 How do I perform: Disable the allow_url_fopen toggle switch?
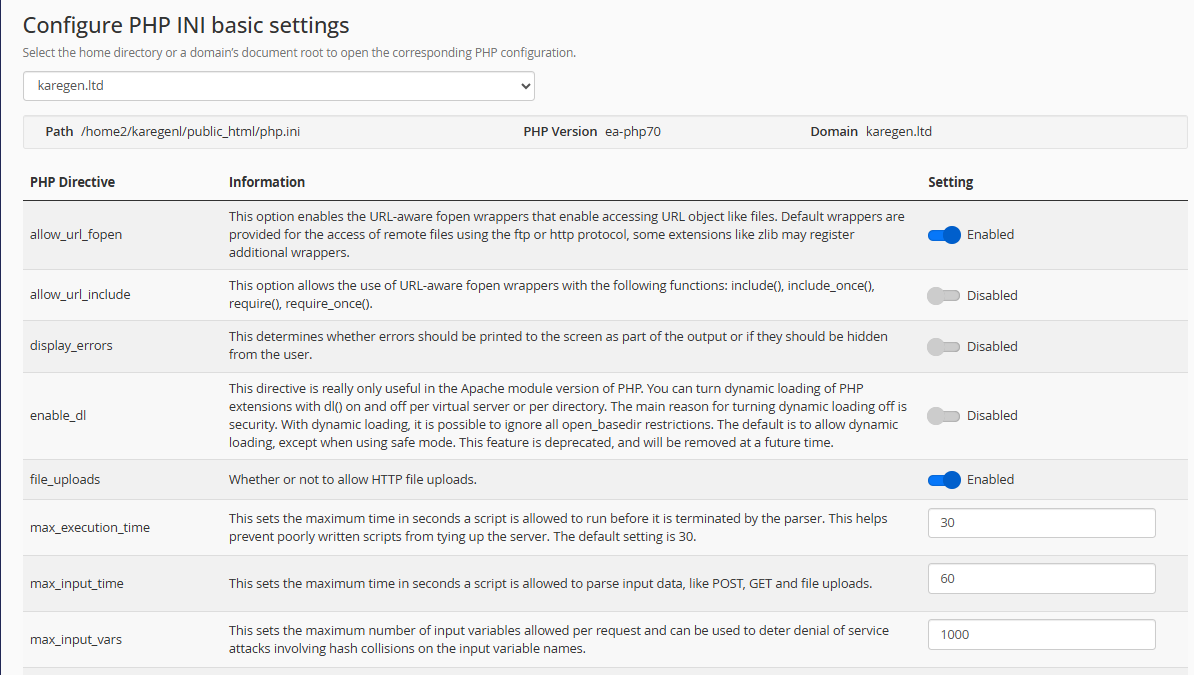click(x=944, y=235)
